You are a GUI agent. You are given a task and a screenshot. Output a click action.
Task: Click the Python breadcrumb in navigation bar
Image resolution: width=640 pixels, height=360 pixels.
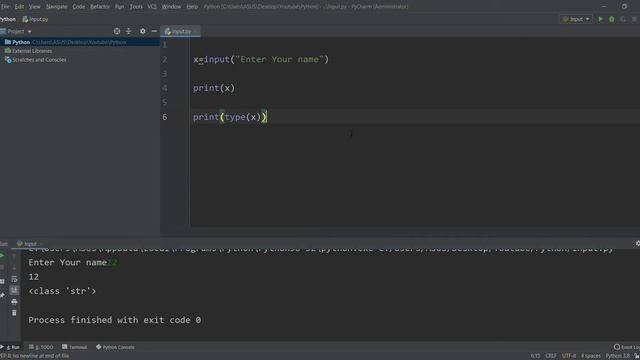(8, 19)
